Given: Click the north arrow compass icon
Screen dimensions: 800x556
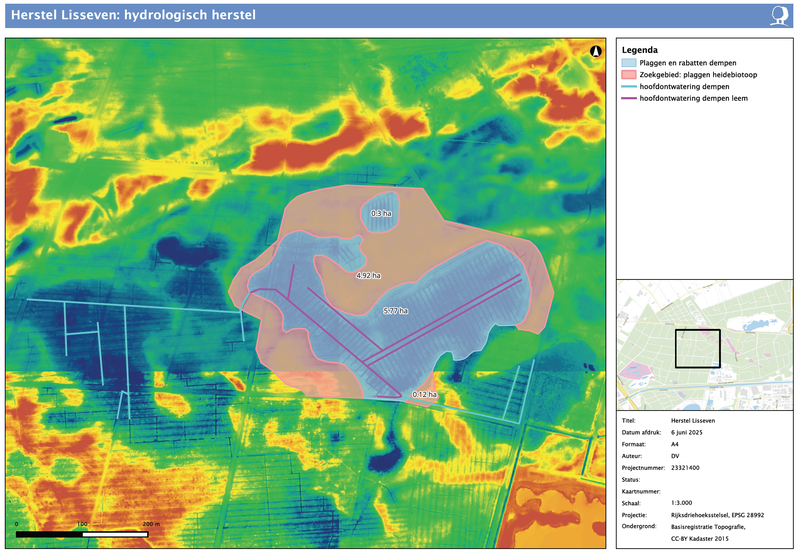Looking at the screenshot, I should (x=597, y=51).
